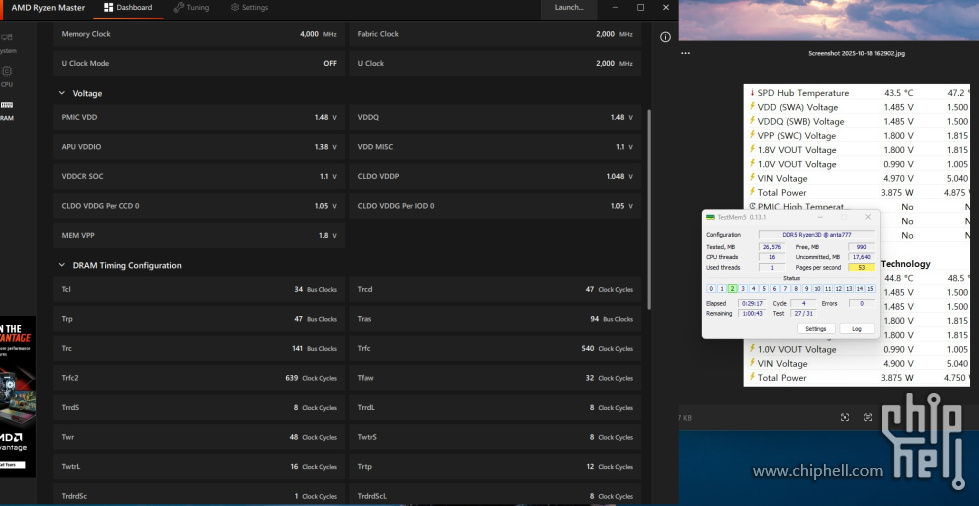The height and width of the screenshot is (506, 979).
Task: Click the TestMem5 title bar icon
Action: click(x=710, y=217)
